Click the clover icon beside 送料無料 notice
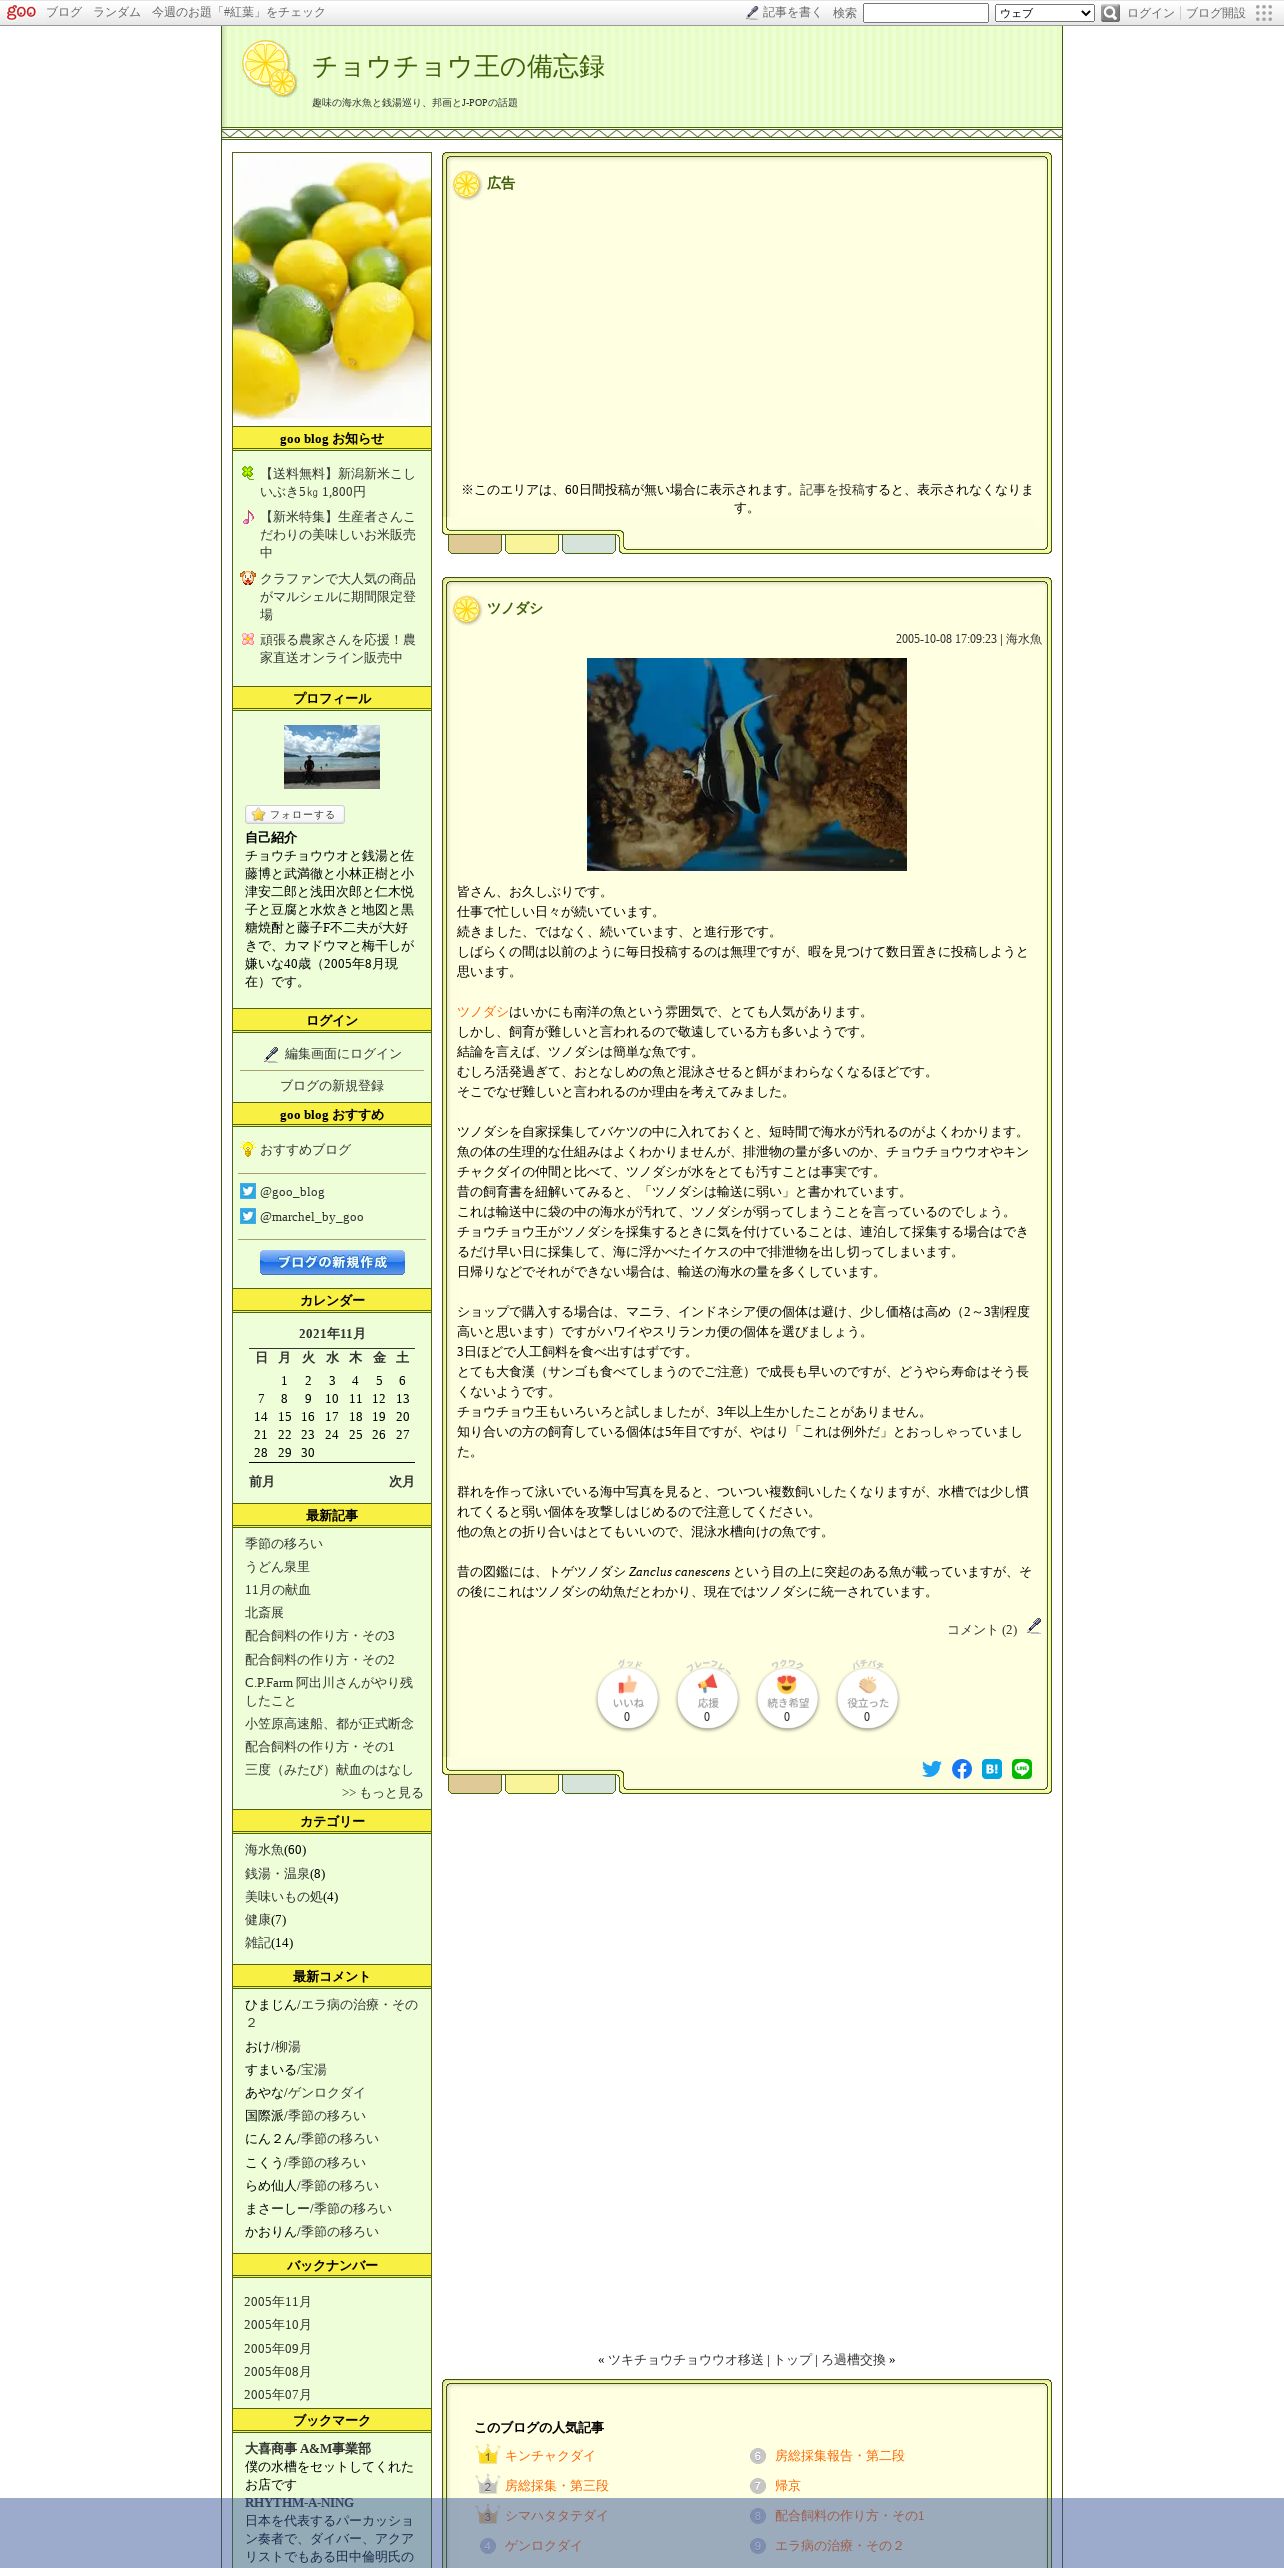1284x2568 pixels. point(248,473)
